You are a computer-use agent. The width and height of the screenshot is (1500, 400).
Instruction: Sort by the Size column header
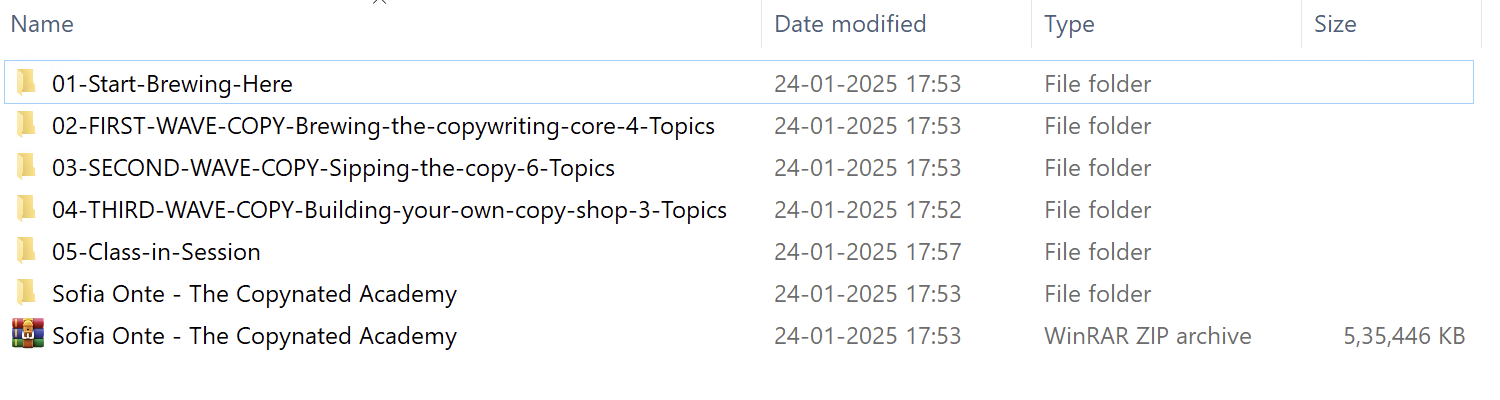1335,24
